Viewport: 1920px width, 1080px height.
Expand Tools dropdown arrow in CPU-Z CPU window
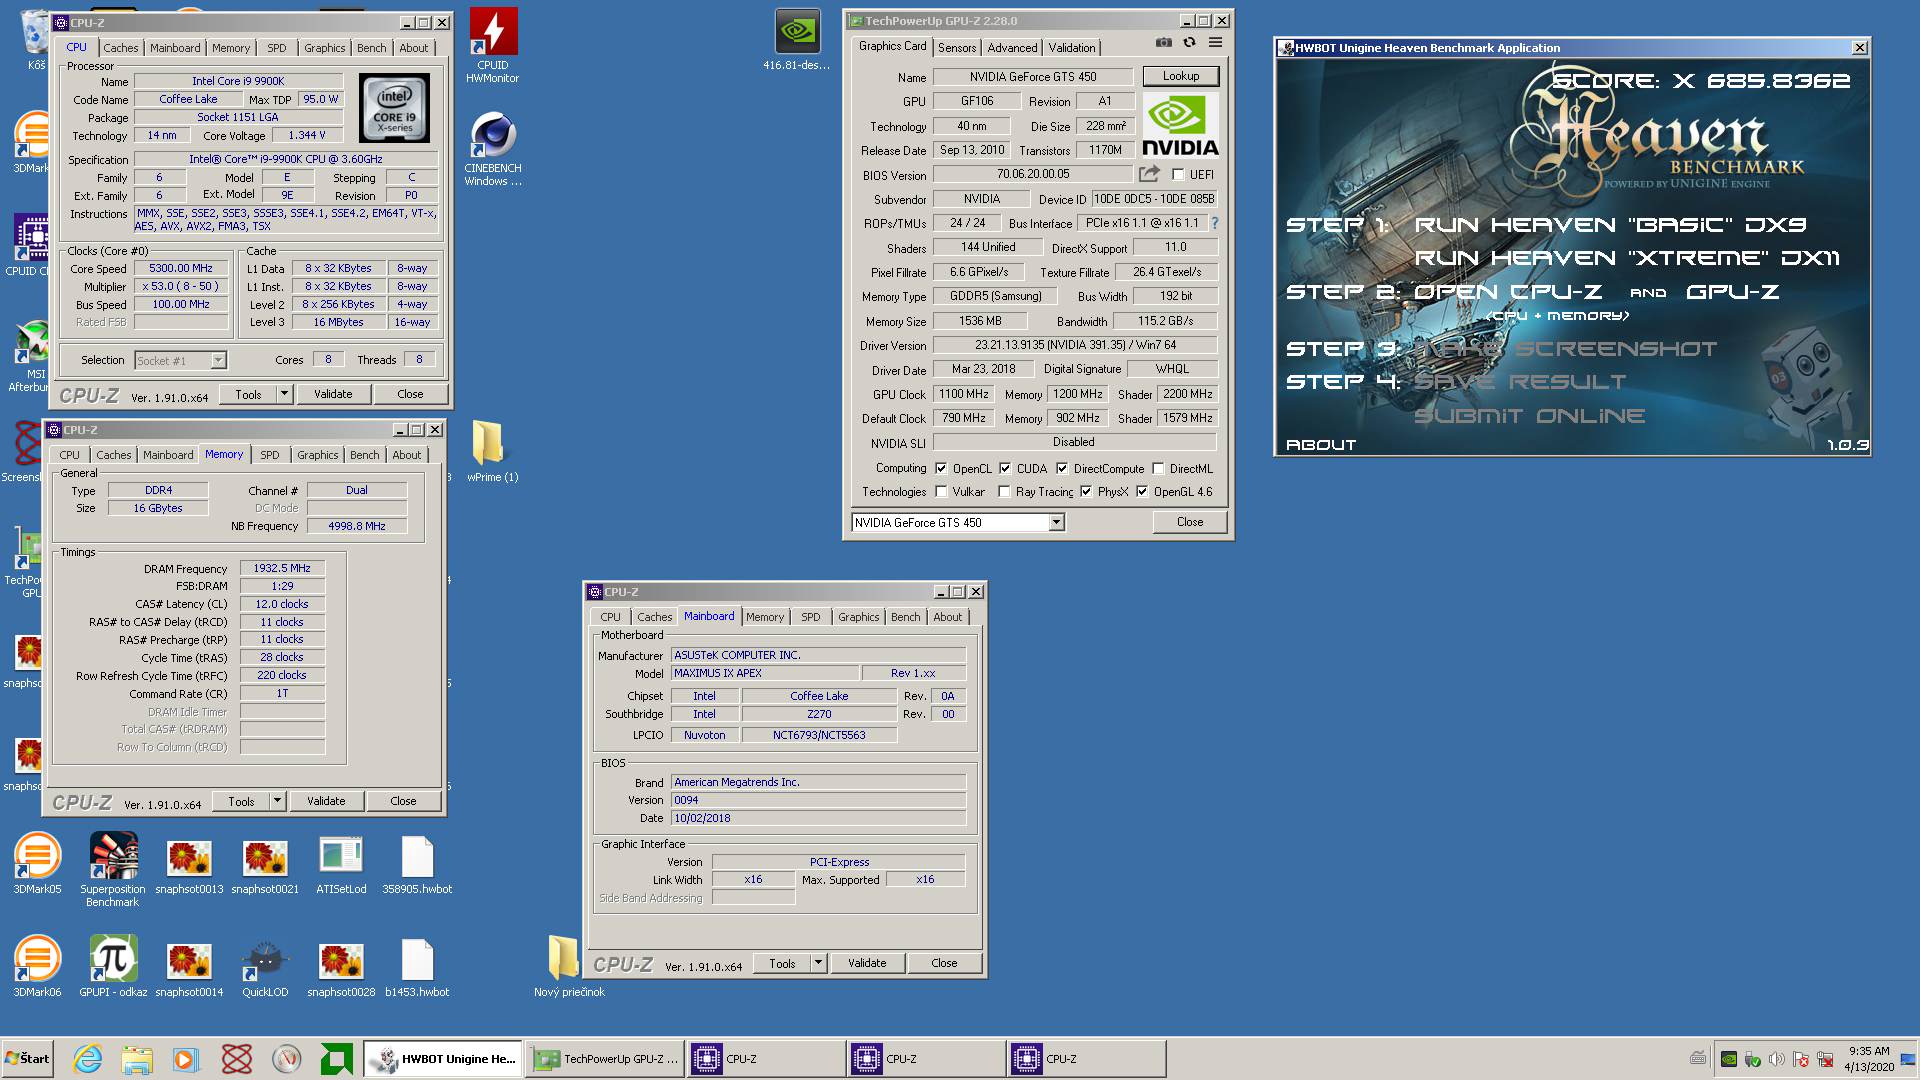[284, 394]
